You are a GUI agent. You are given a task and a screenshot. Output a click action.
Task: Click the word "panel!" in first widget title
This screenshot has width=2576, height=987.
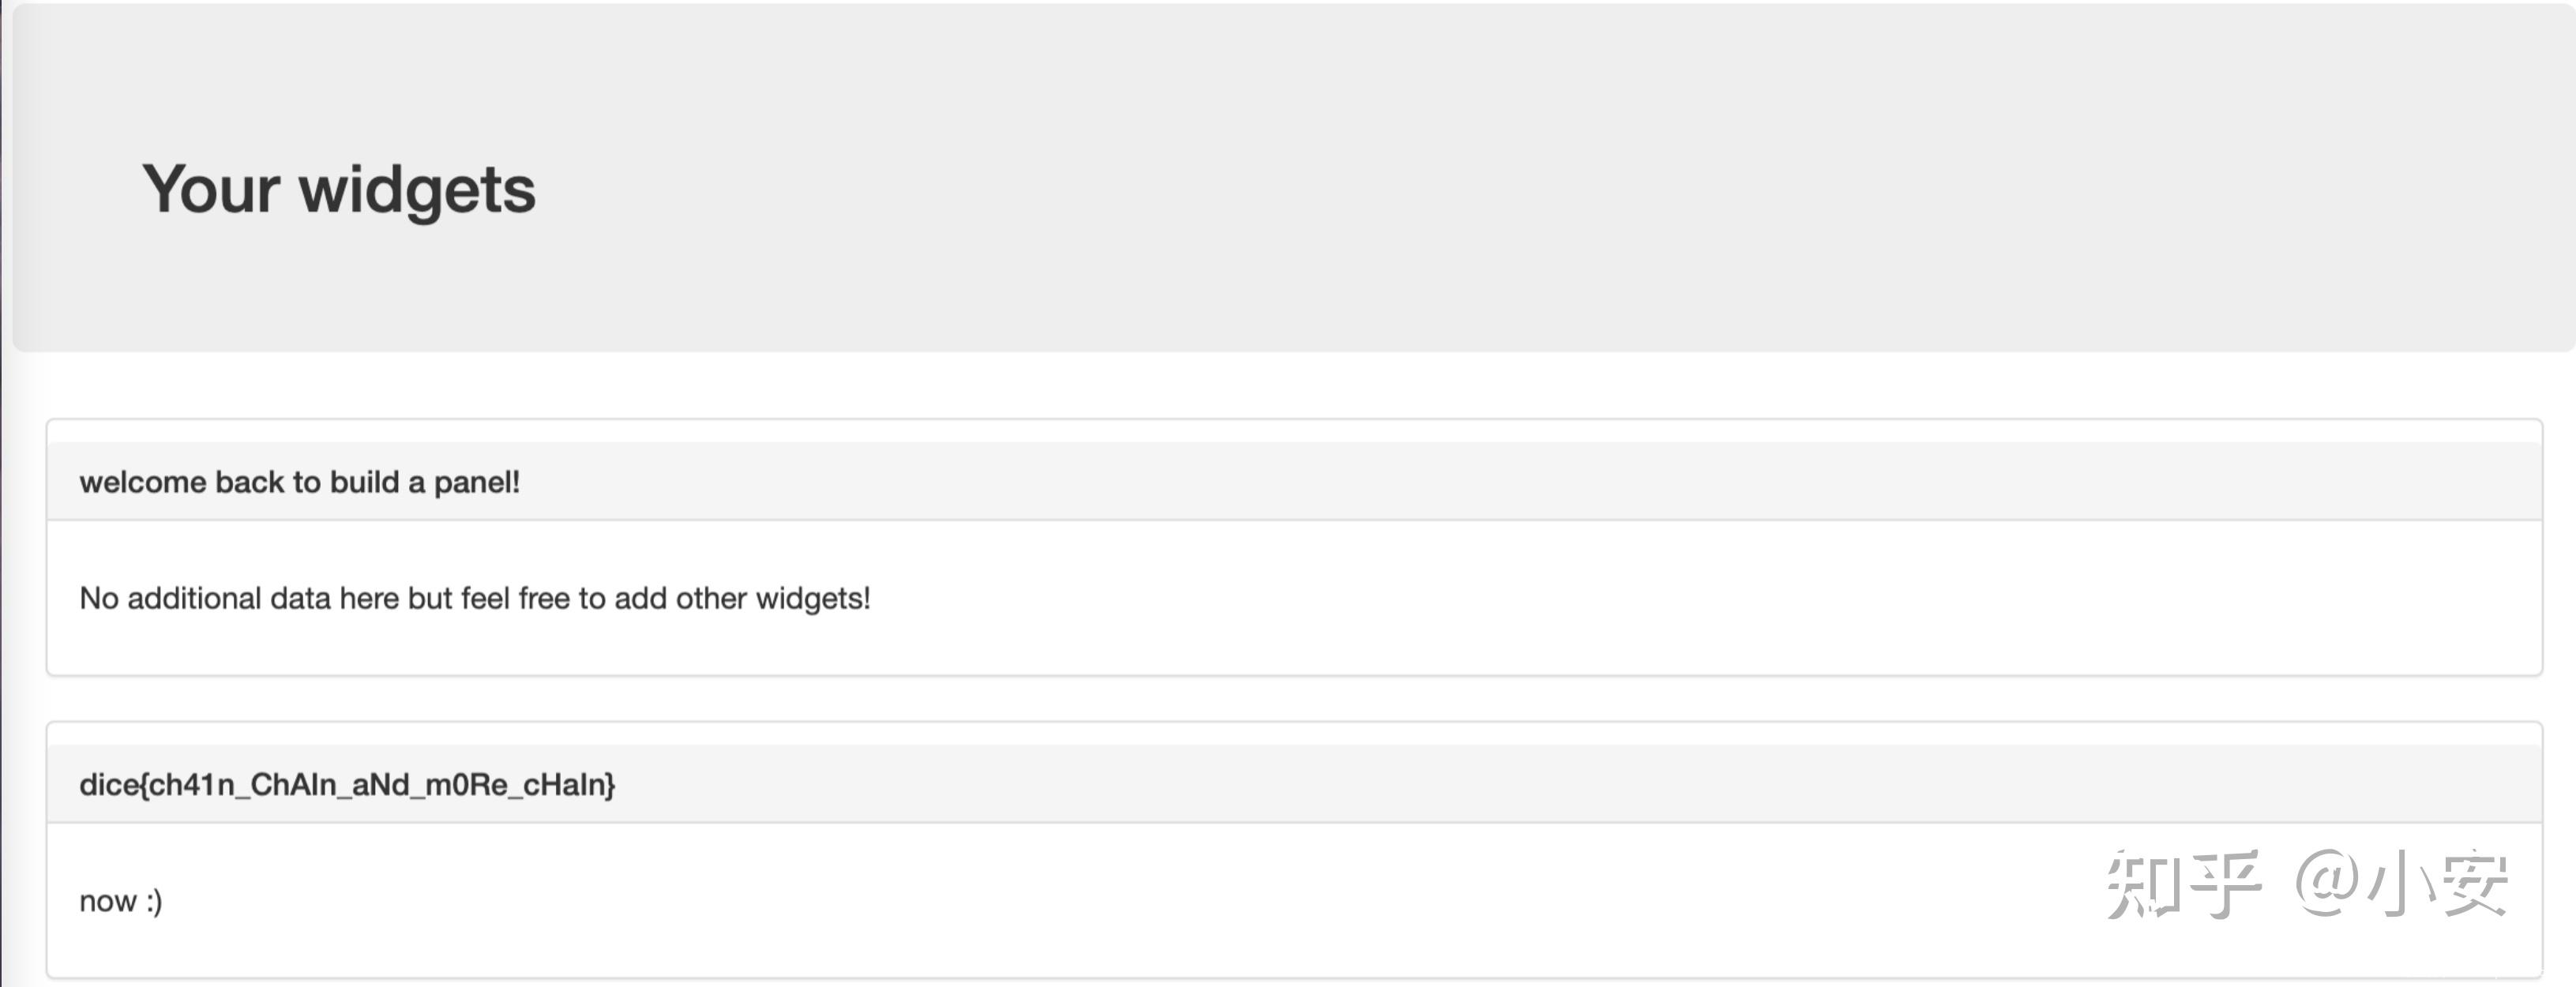(x=476, y=482)
